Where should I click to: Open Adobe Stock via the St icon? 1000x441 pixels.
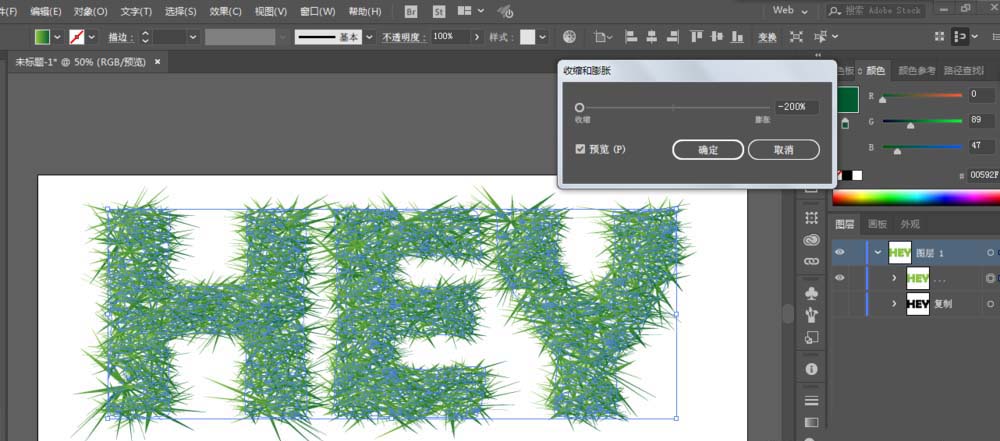coord(439,11)
